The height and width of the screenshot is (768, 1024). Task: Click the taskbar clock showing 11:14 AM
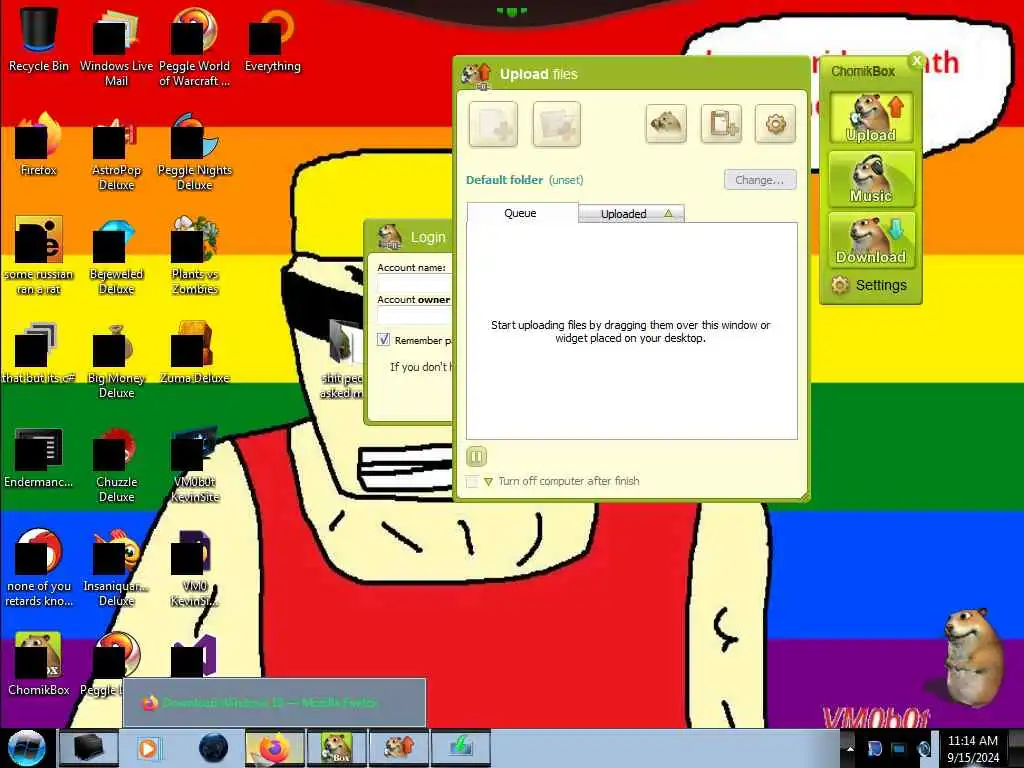point(972,748)
